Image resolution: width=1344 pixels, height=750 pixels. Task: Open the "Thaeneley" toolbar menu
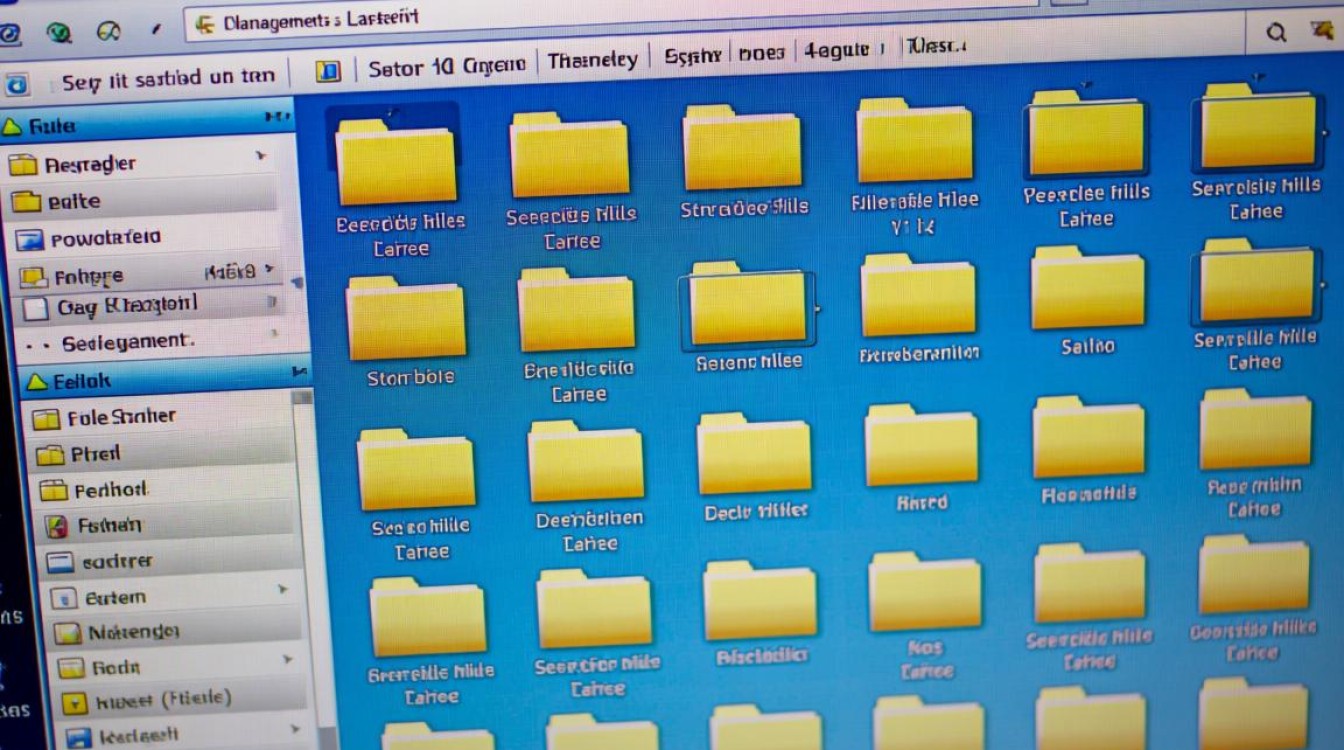click(x=592, y=61)
